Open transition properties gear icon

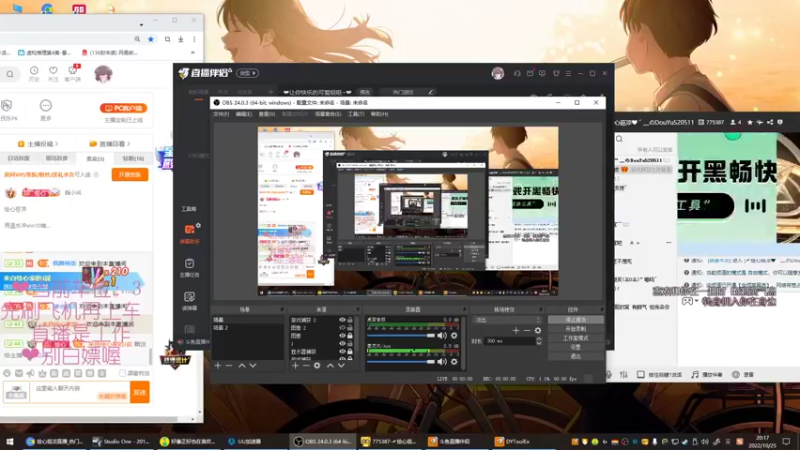click(x=538, y=331)
